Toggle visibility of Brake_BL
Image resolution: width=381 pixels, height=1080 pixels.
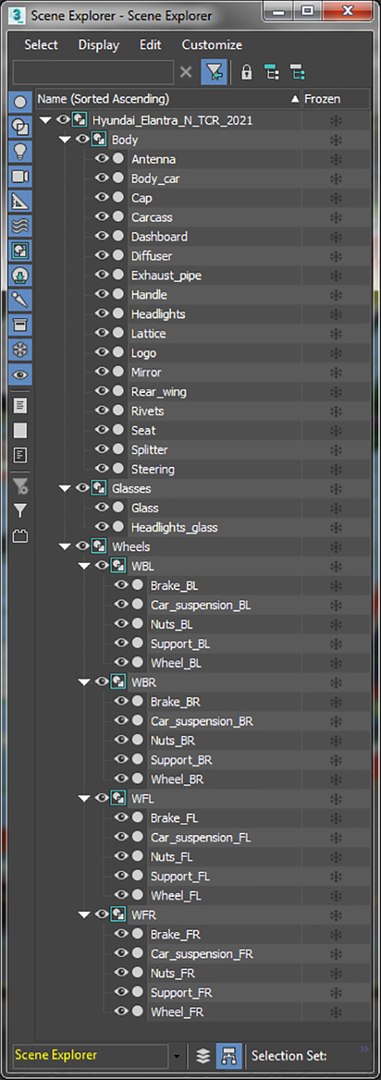121,585
